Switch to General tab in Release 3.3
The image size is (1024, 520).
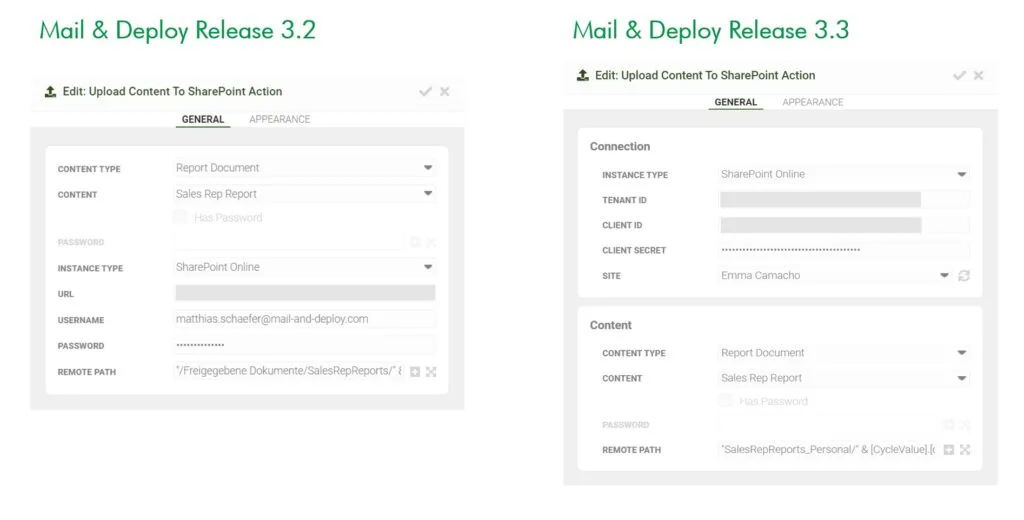736,102
